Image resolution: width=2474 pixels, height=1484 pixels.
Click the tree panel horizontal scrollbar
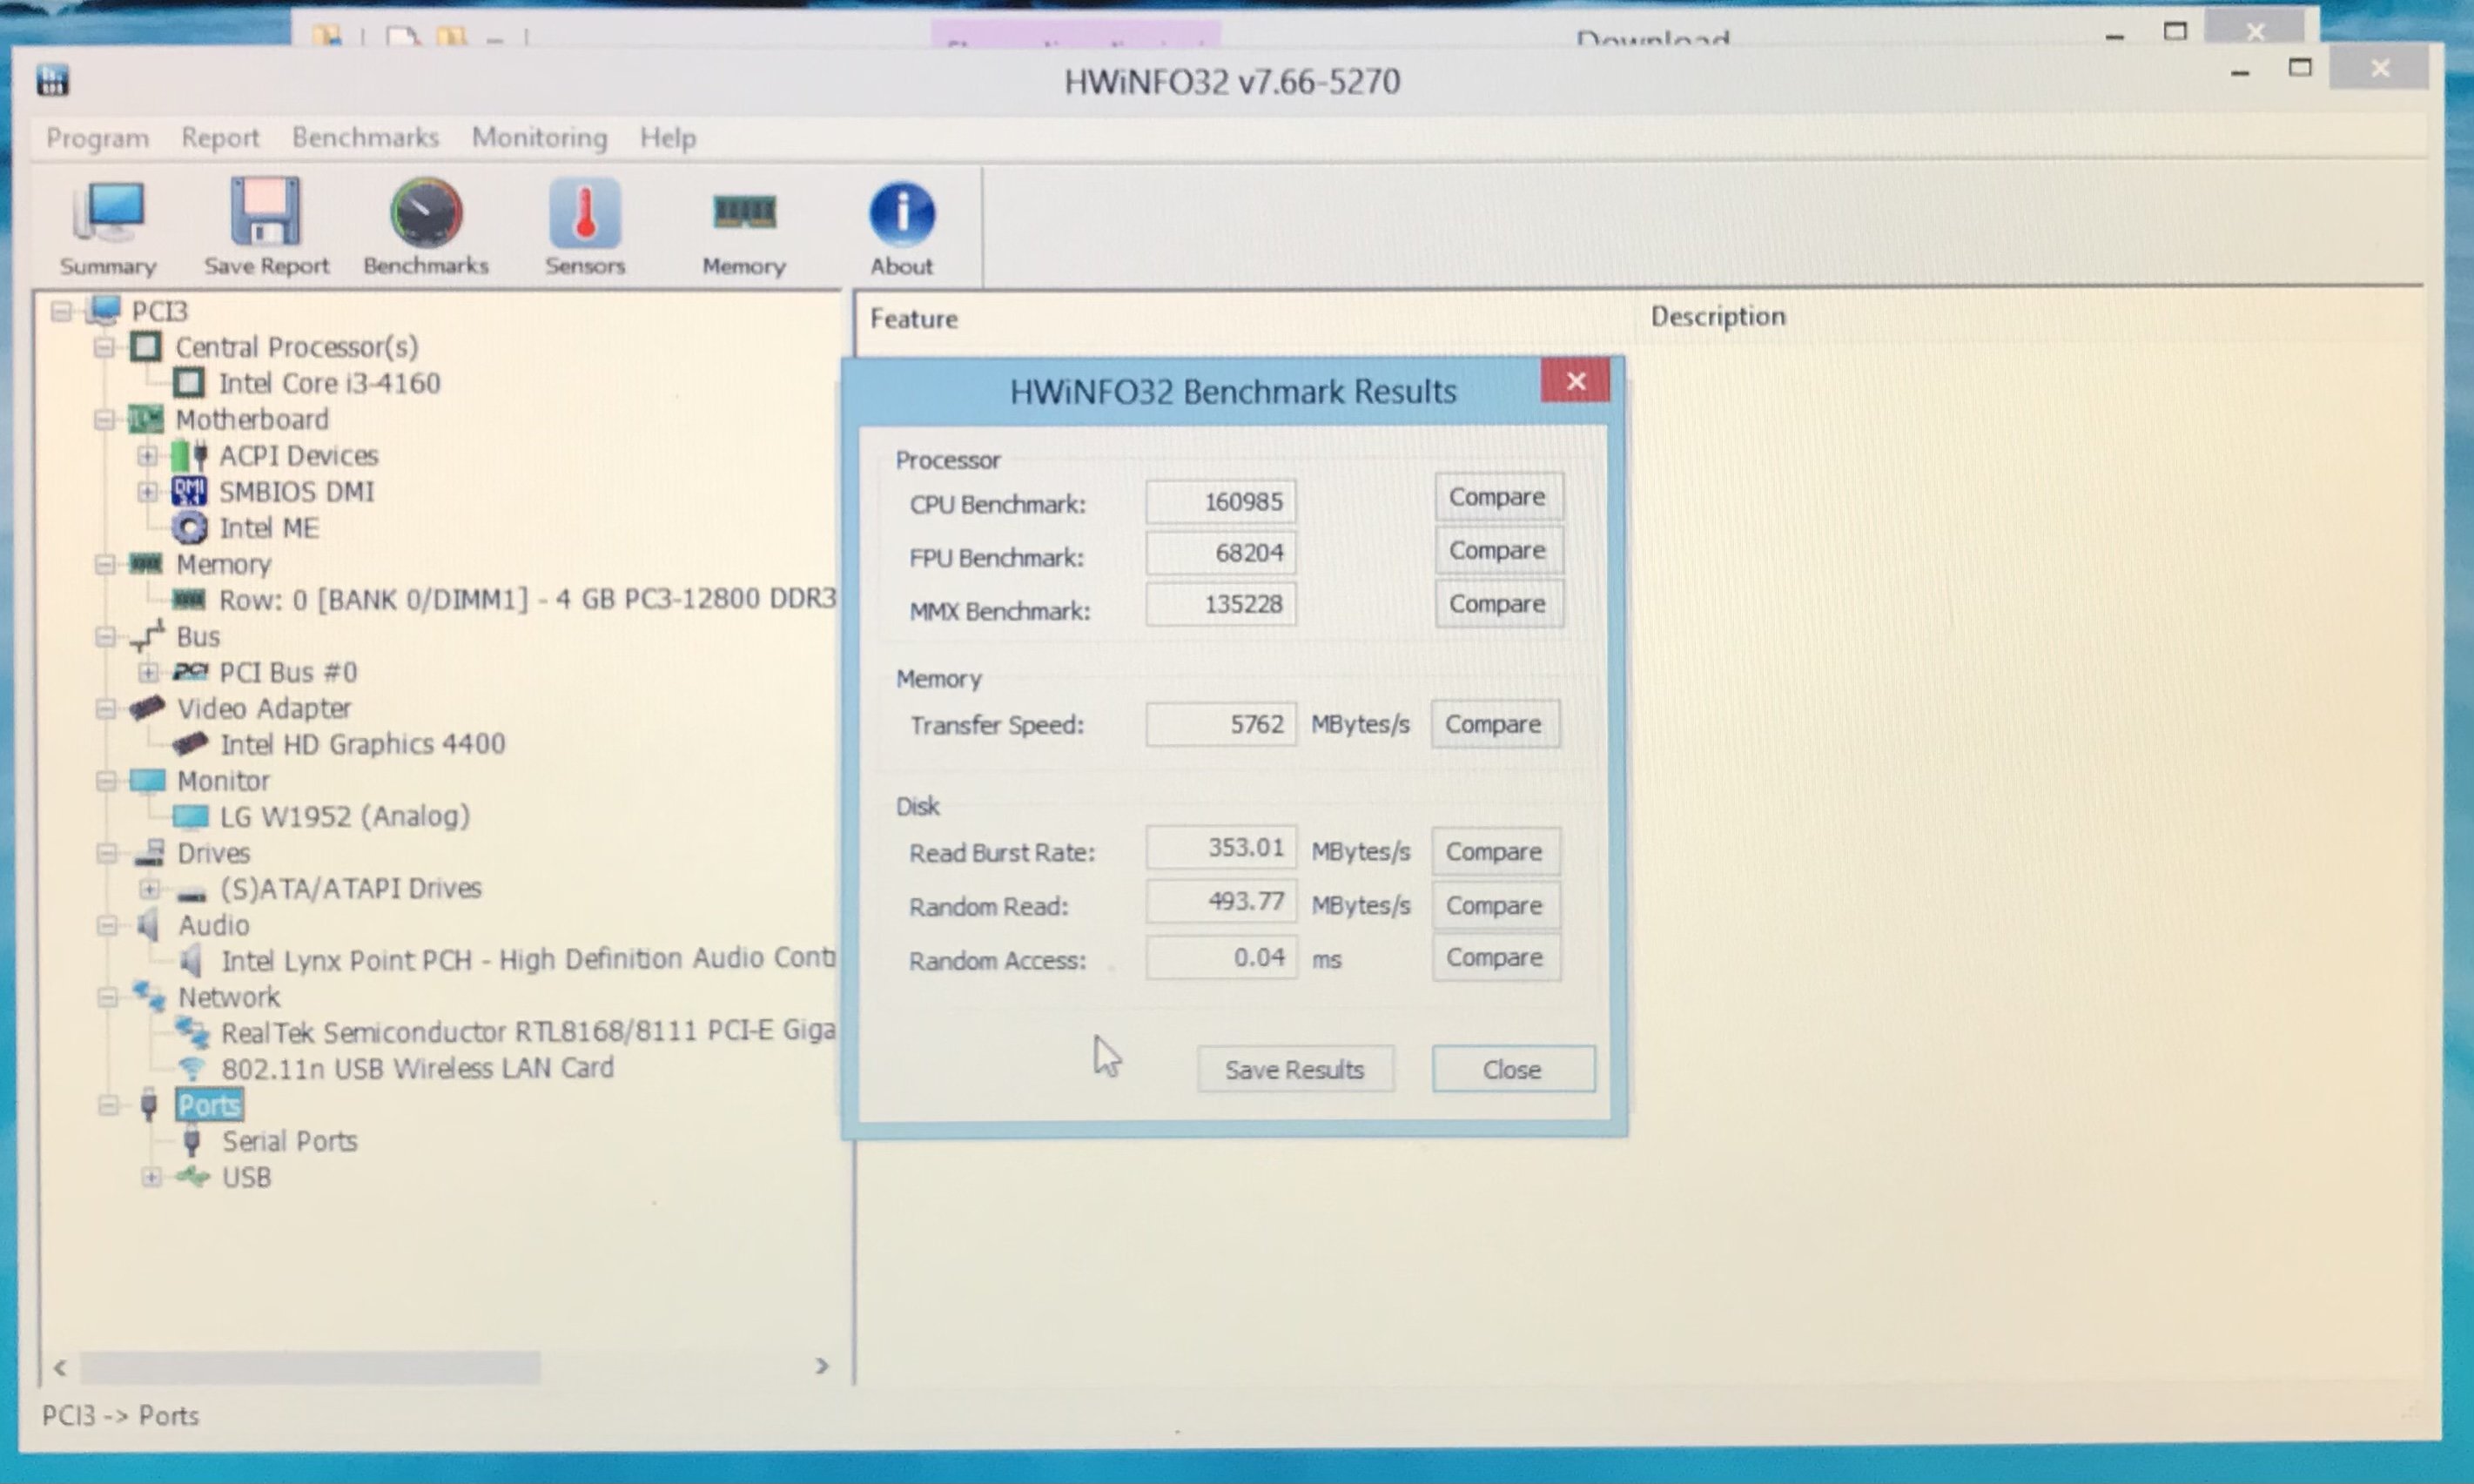tap(310, 1366)
